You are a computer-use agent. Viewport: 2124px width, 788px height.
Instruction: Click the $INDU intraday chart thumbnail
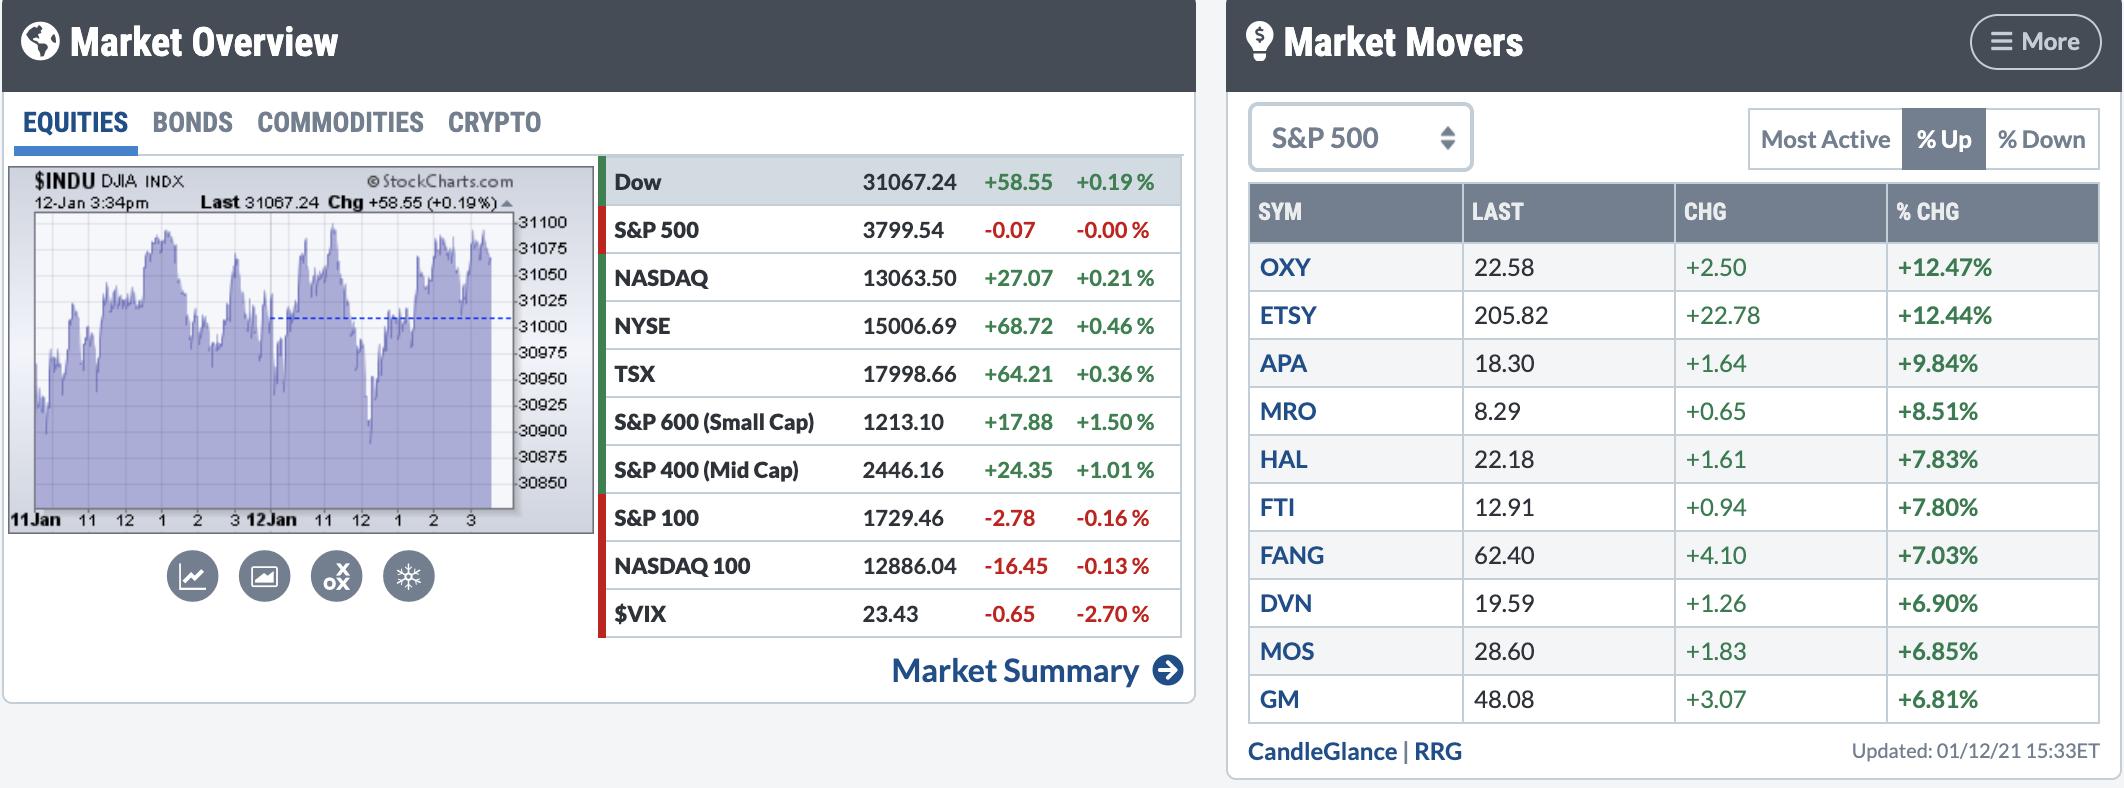[300, 350]
